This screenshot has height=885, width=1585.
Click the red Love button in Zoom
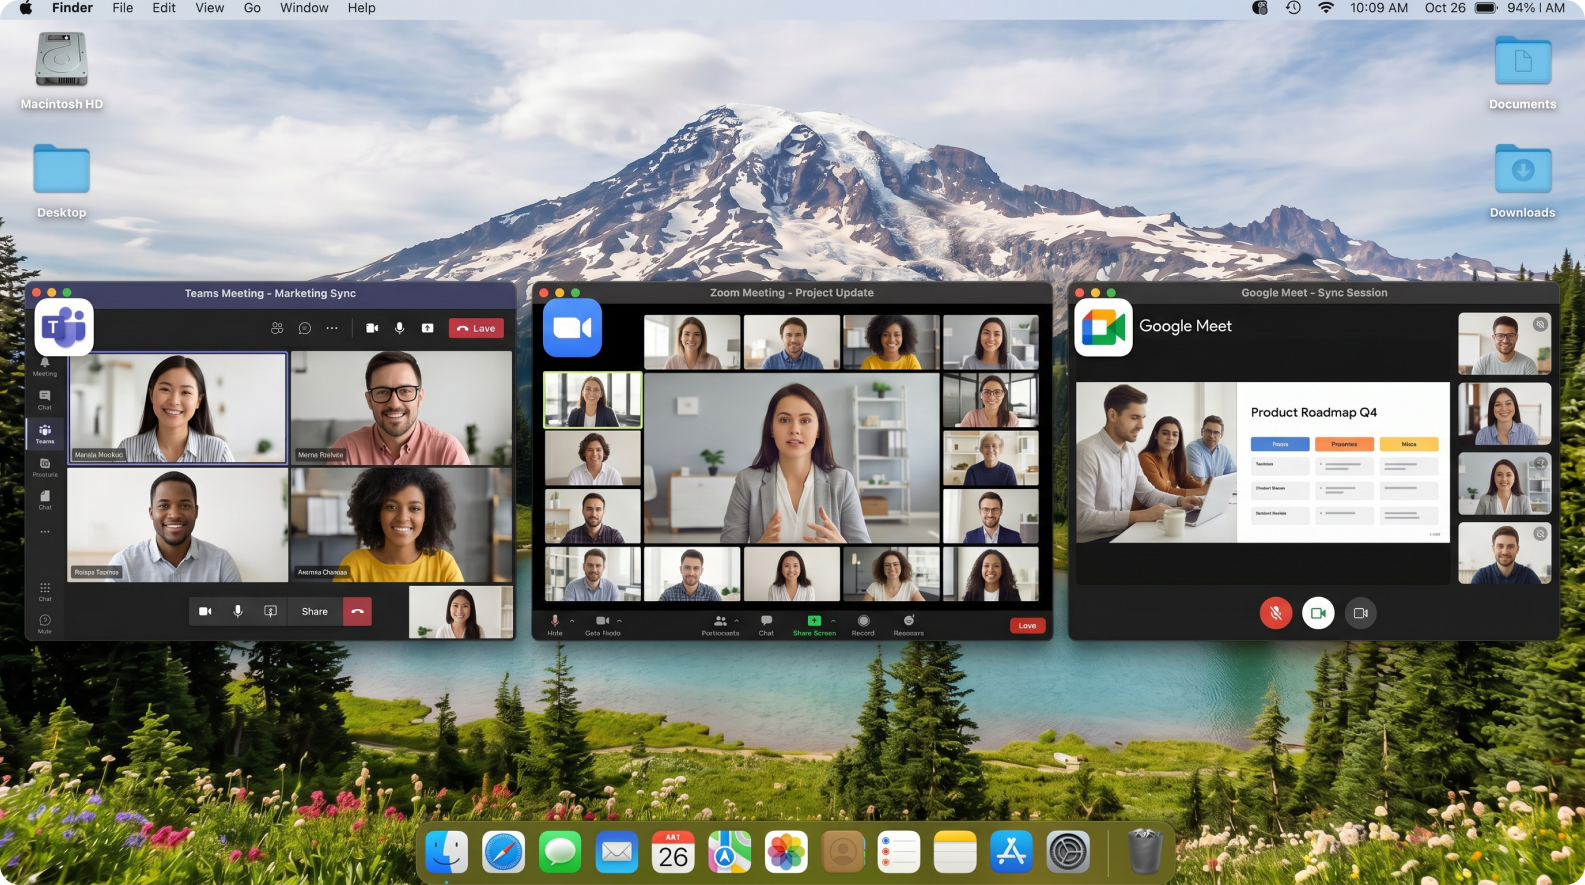click(1027, 626)
